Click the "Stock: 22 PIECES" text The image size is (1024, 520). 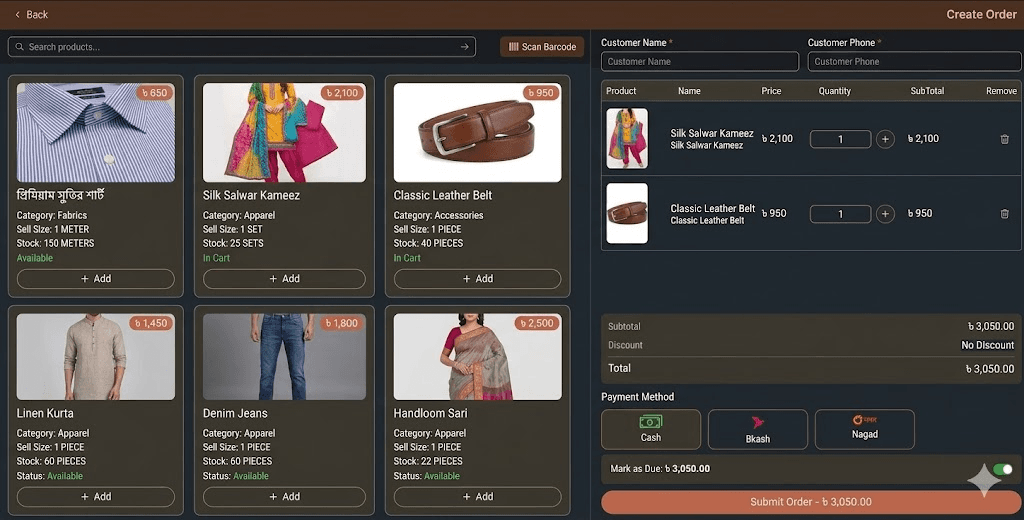tap(428, 461)
